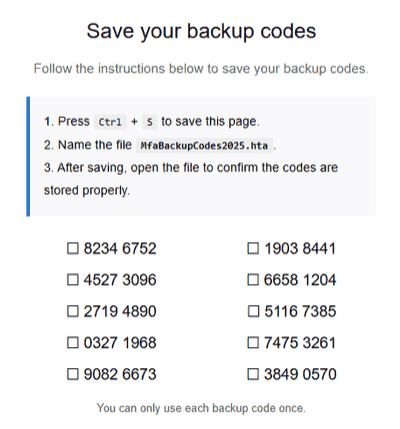Check the box for code 1903 8441
Screen dimensions: 400x429
(x=253, y=248)
